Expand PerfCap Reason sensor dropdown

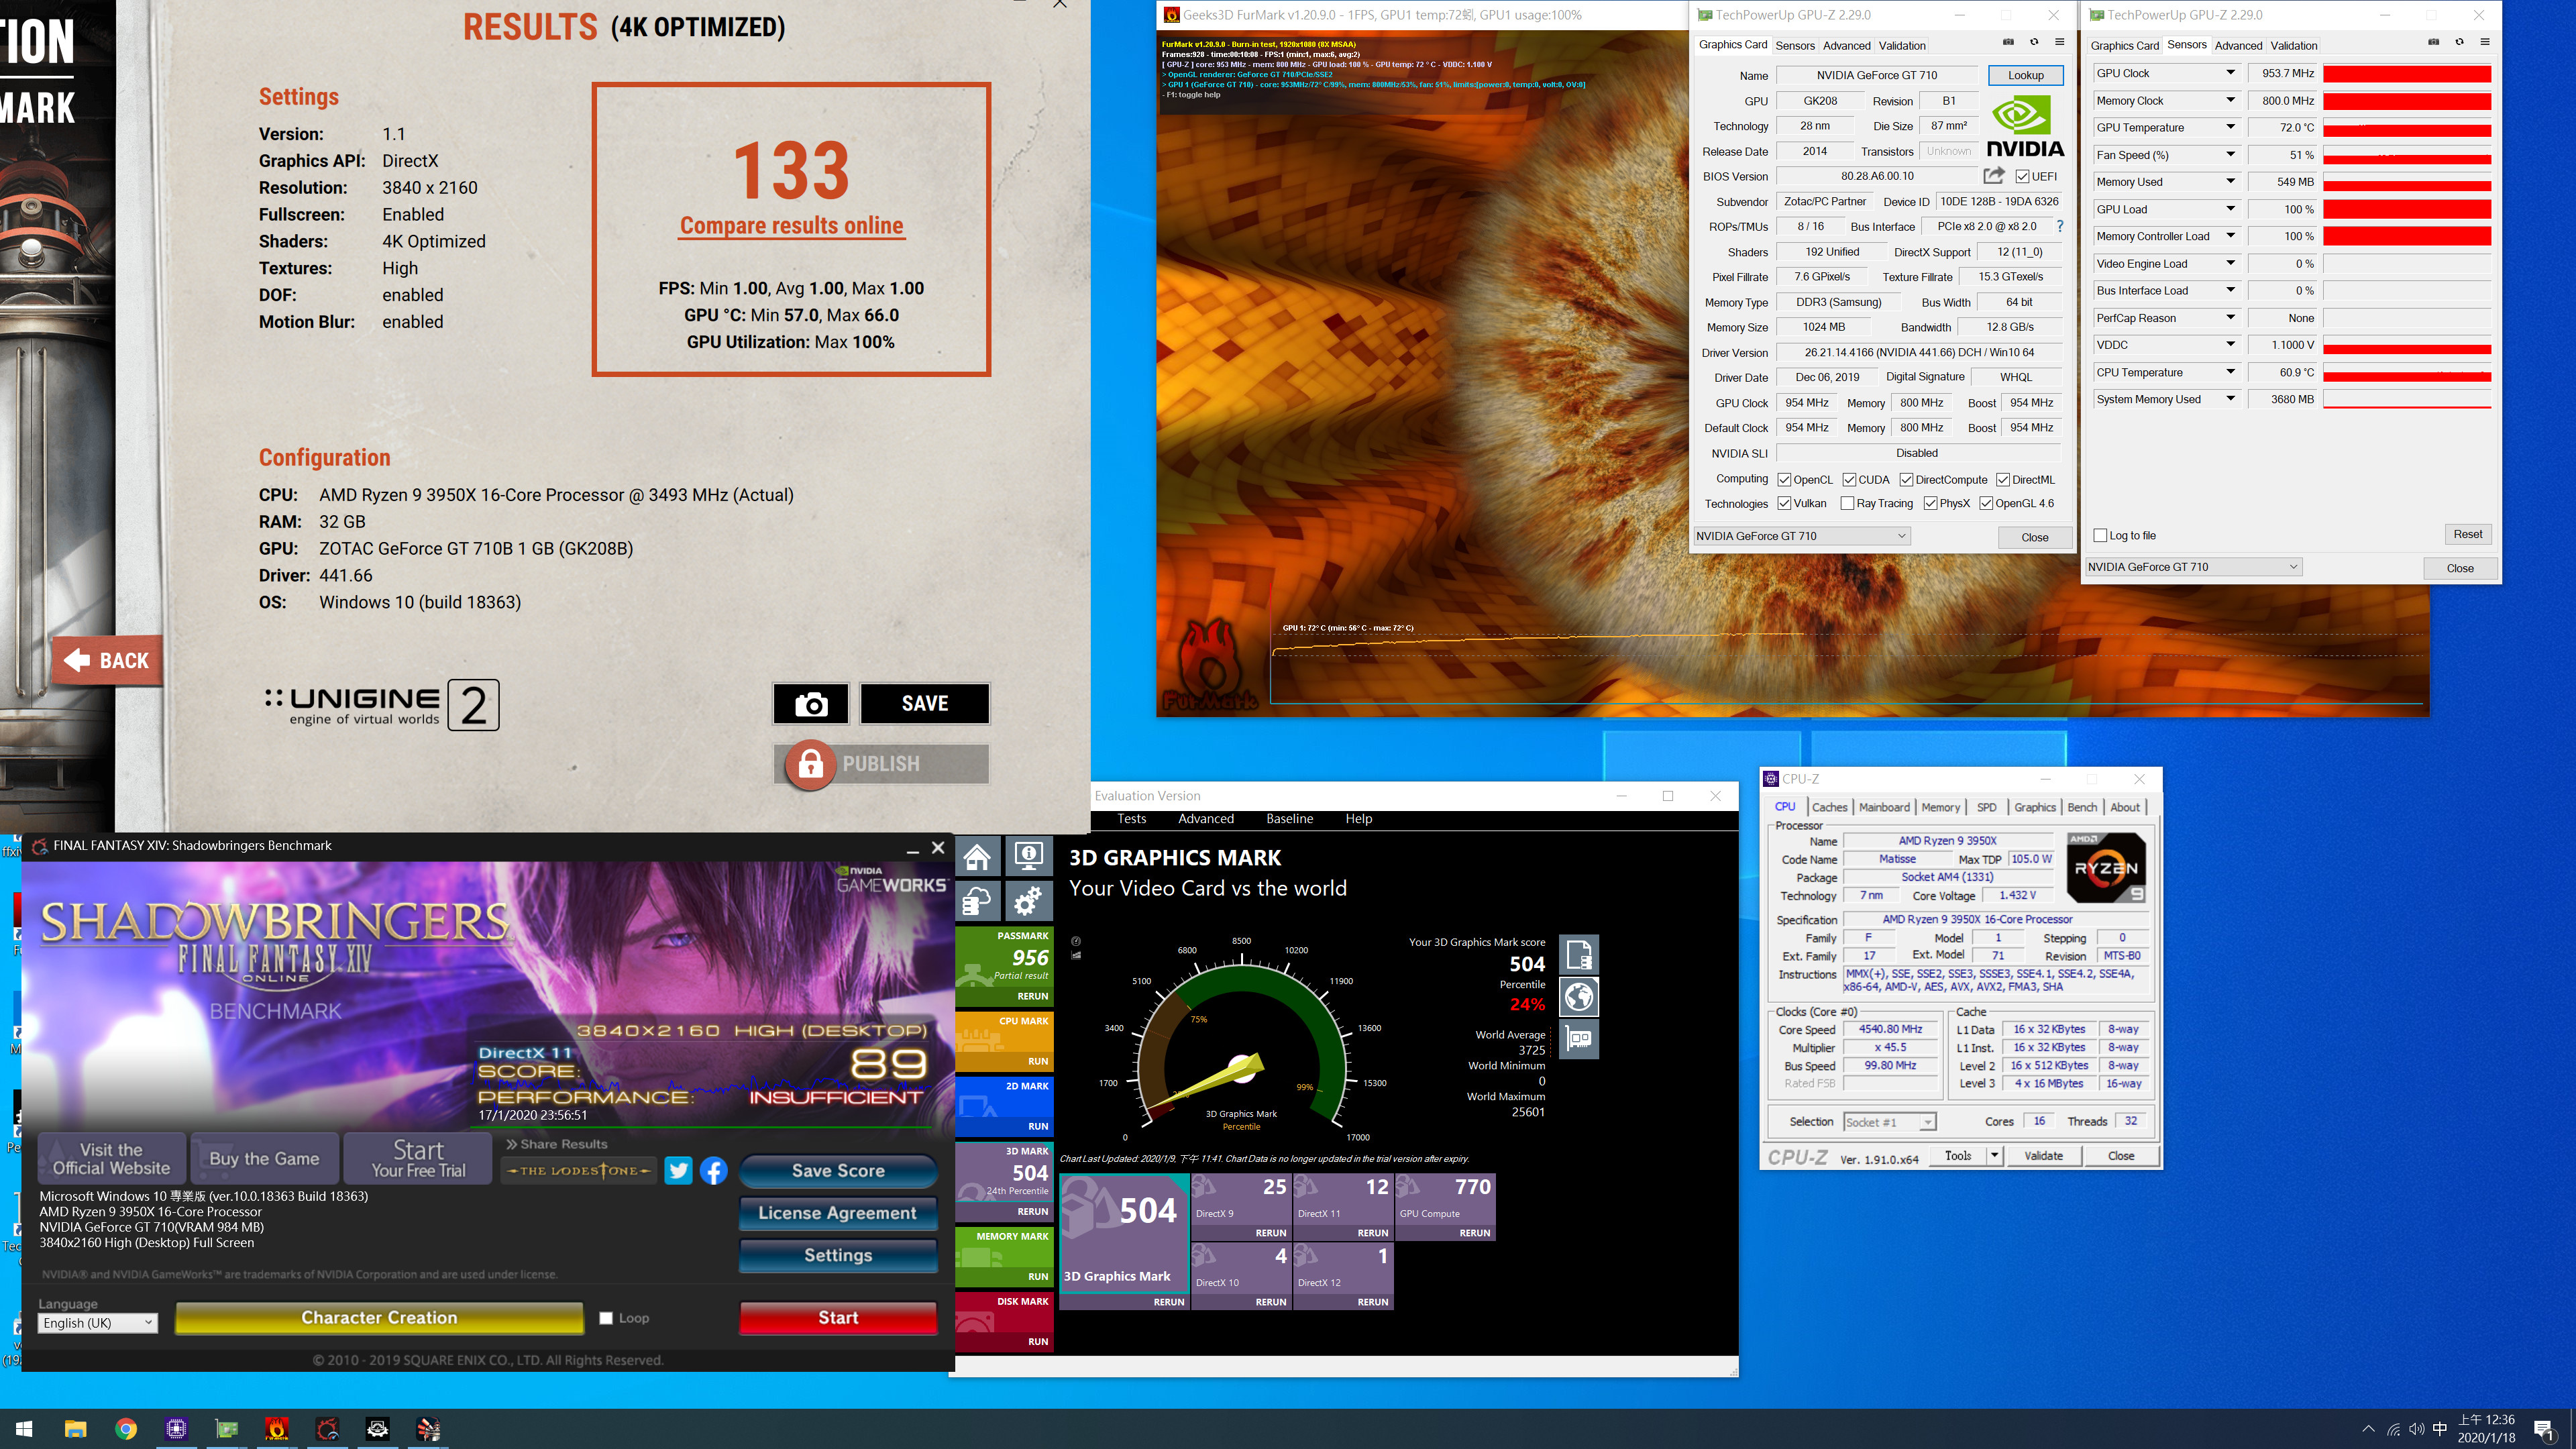(x=2230, y=318)
